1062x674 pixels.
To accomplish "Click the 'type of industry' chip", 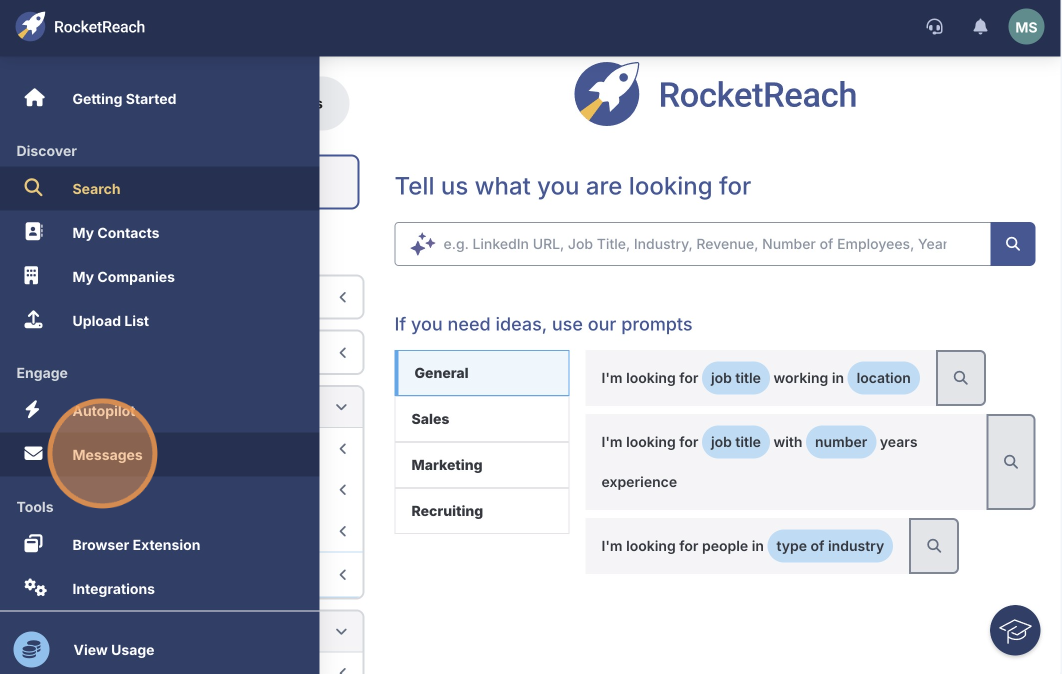I will [x=830, y=546].
